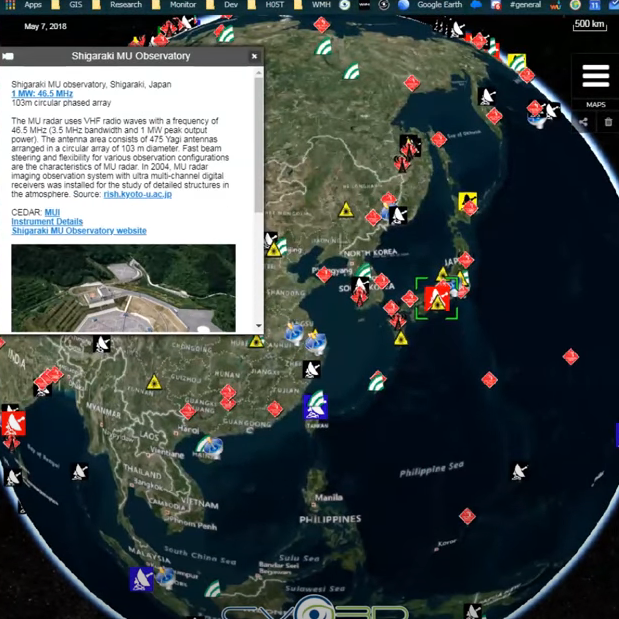Click the 'PHILIPPINES' map label
The image size is (619, 619).
330,519
